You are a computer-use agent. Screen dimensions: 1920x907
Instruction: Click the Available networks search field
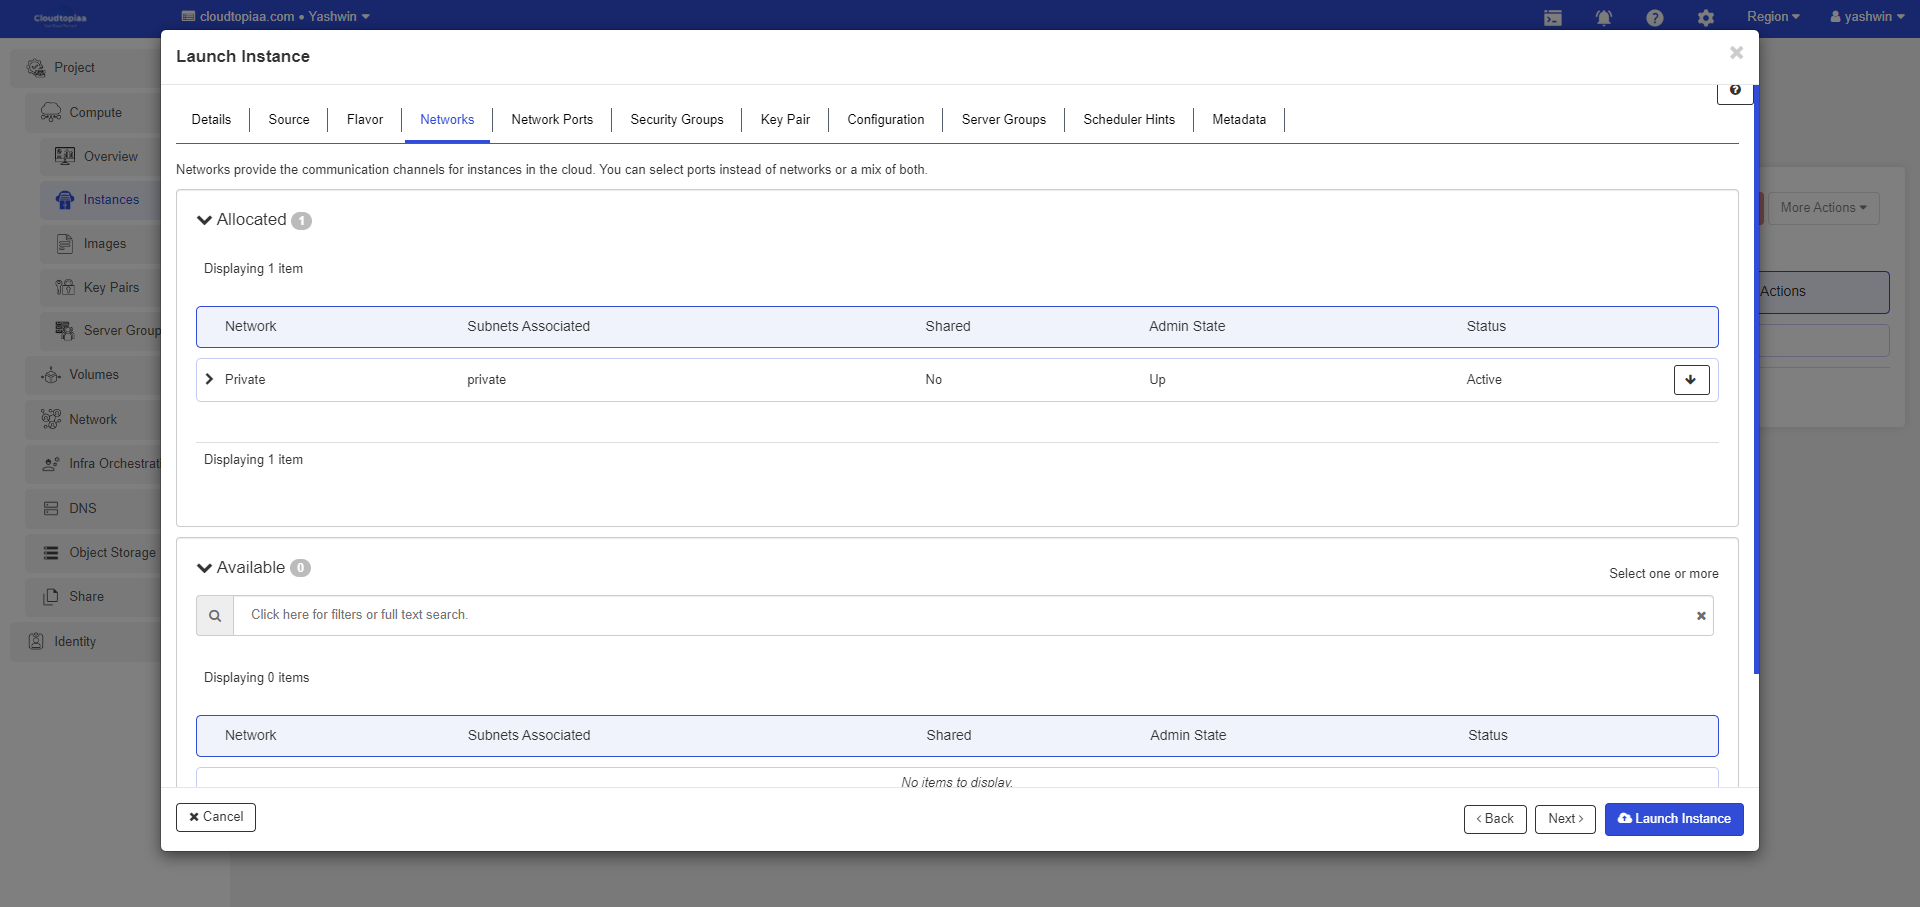pyautogui.click(x=960, y=616)
